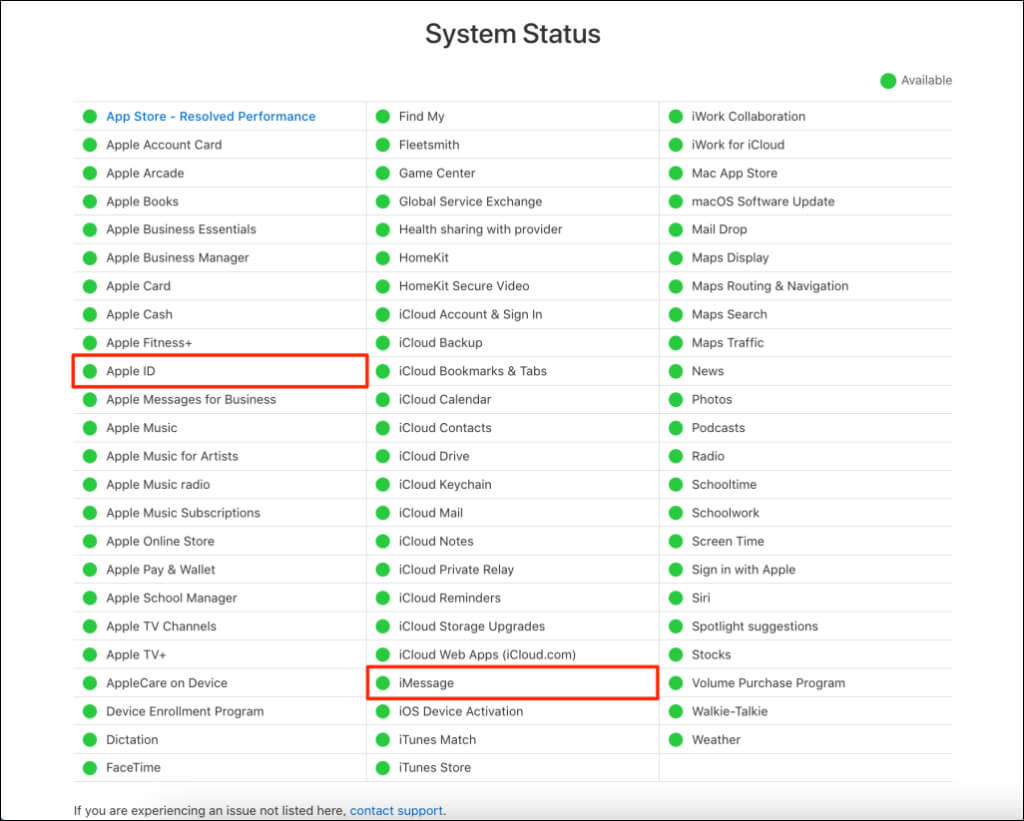
Task: Click the Sign in with Apple entry
Action: click(x=743, y=570)
